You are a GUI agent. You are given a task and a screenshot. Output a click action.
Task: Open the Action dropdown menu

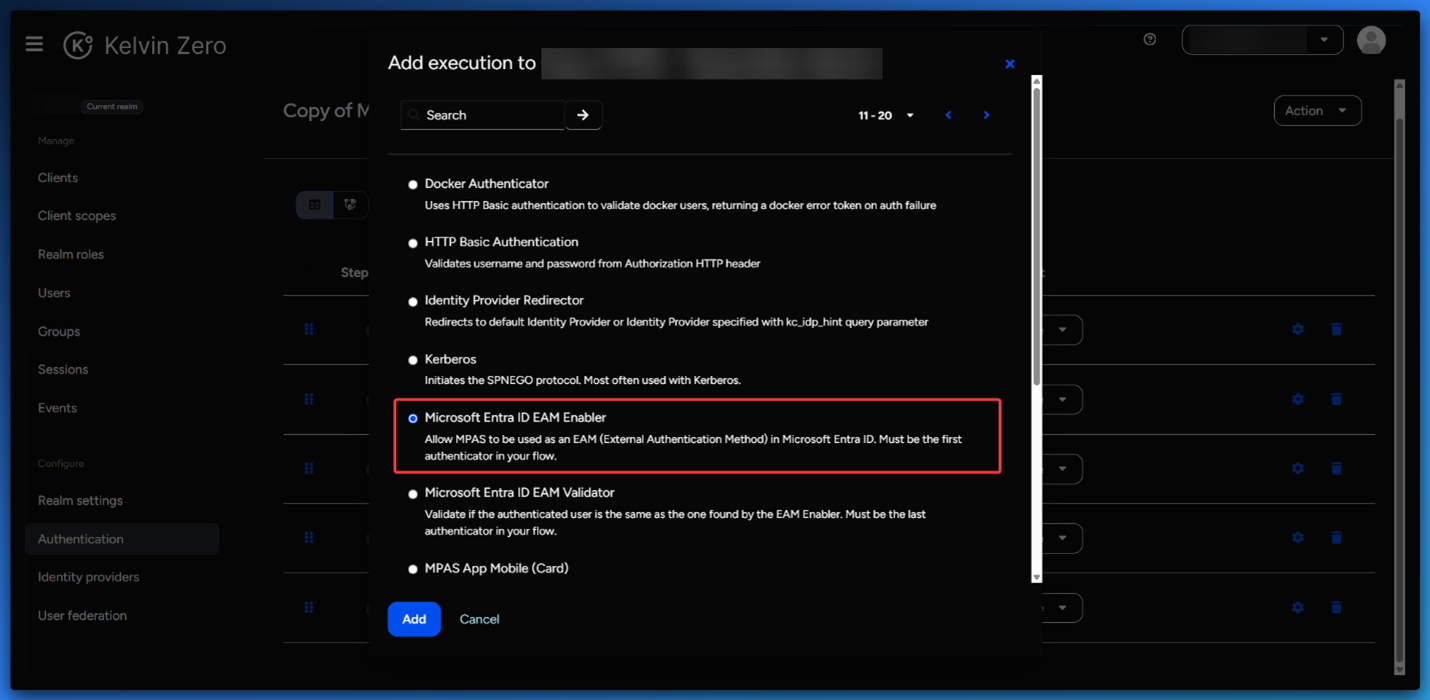point(1317,111)
